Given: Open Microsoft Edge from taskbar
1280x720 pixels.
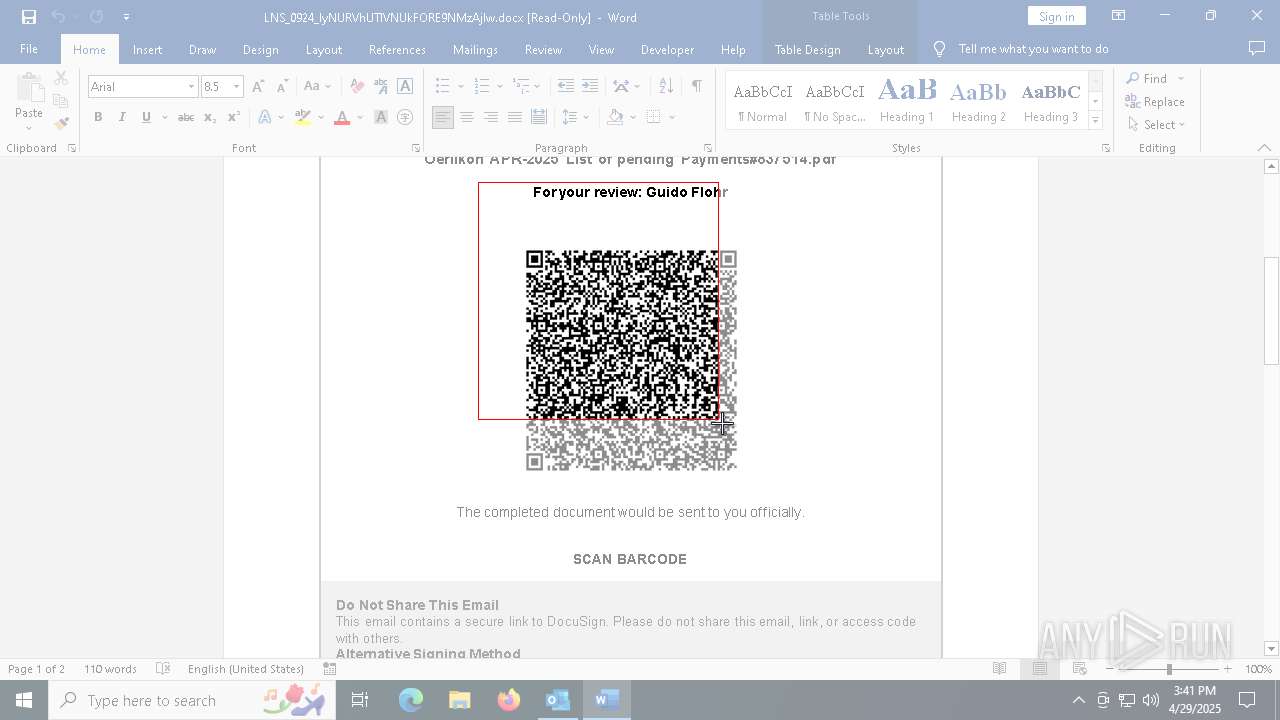Looking at the screenshot, I should pos(410,700).
